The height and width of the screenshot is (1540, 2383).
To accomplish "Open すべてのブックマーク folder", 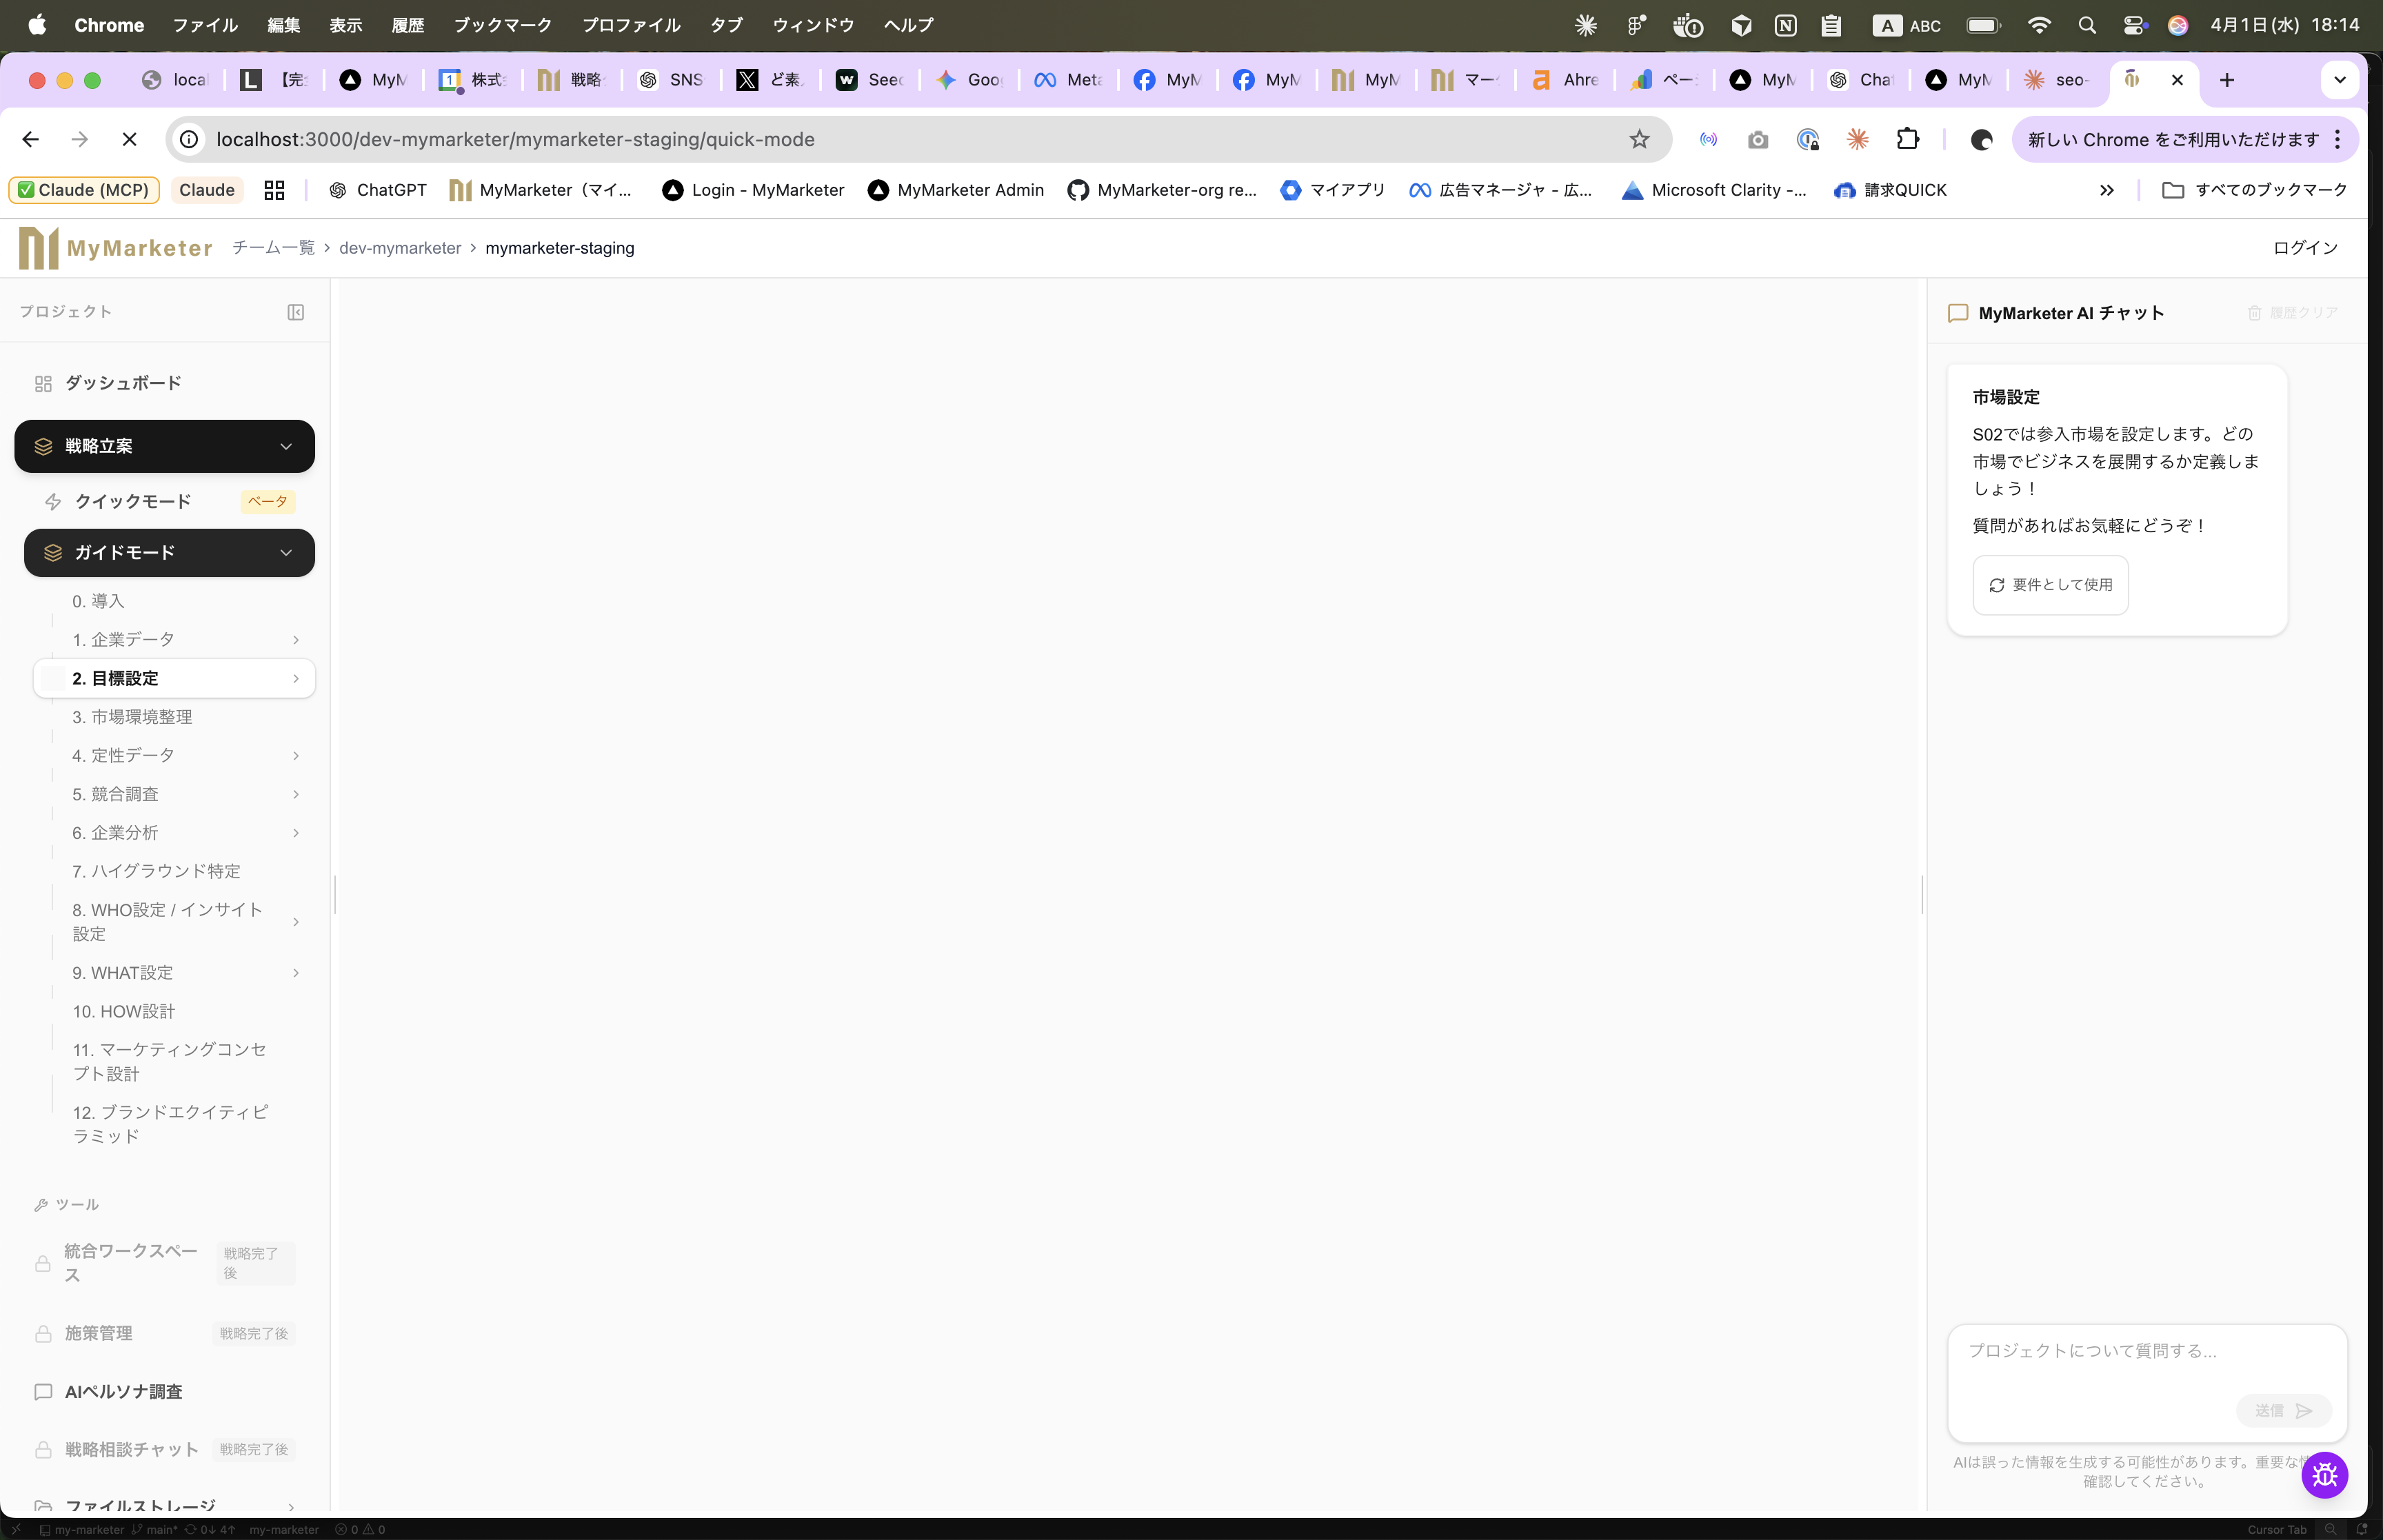I will pyautogui.click(x=2254, y=190).
